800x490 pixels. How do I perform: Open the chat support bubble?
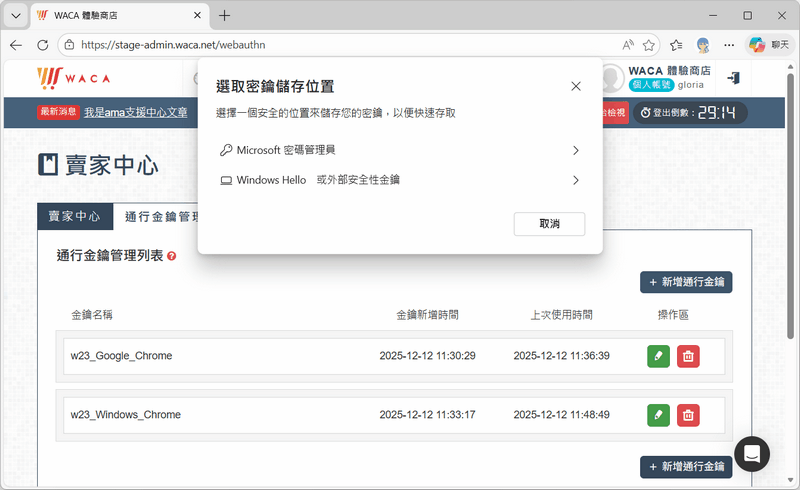pos(752,454)
